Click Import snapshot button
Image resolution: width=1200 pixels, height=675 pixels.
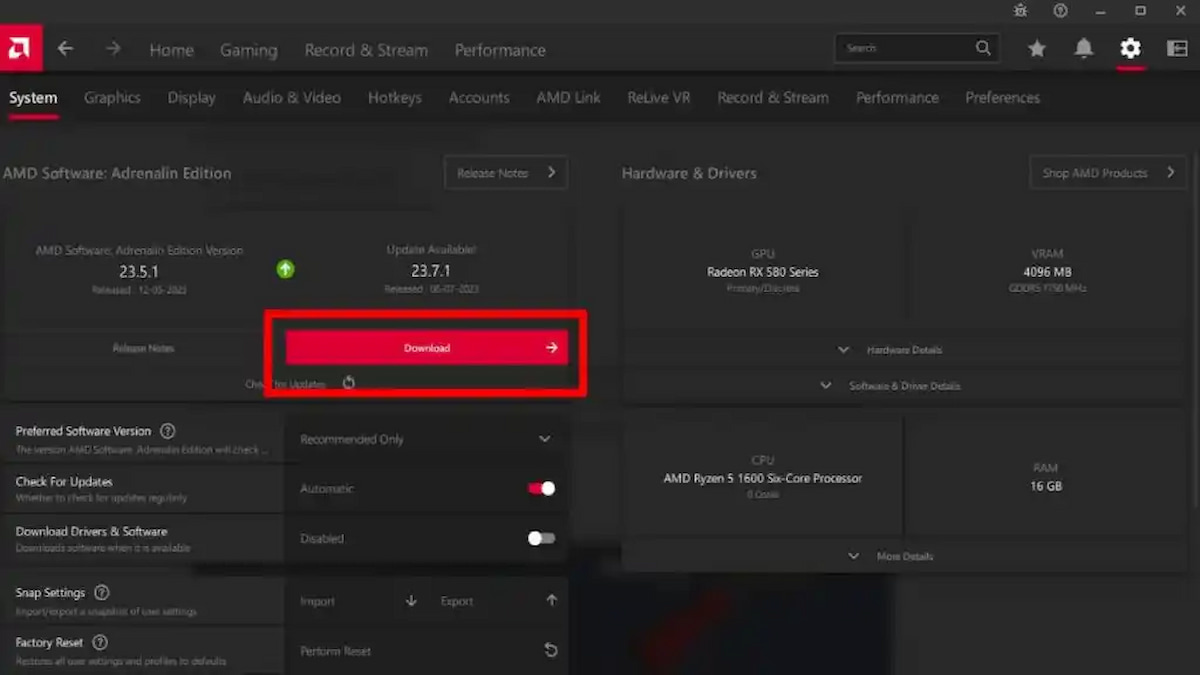tap(358, 601)
